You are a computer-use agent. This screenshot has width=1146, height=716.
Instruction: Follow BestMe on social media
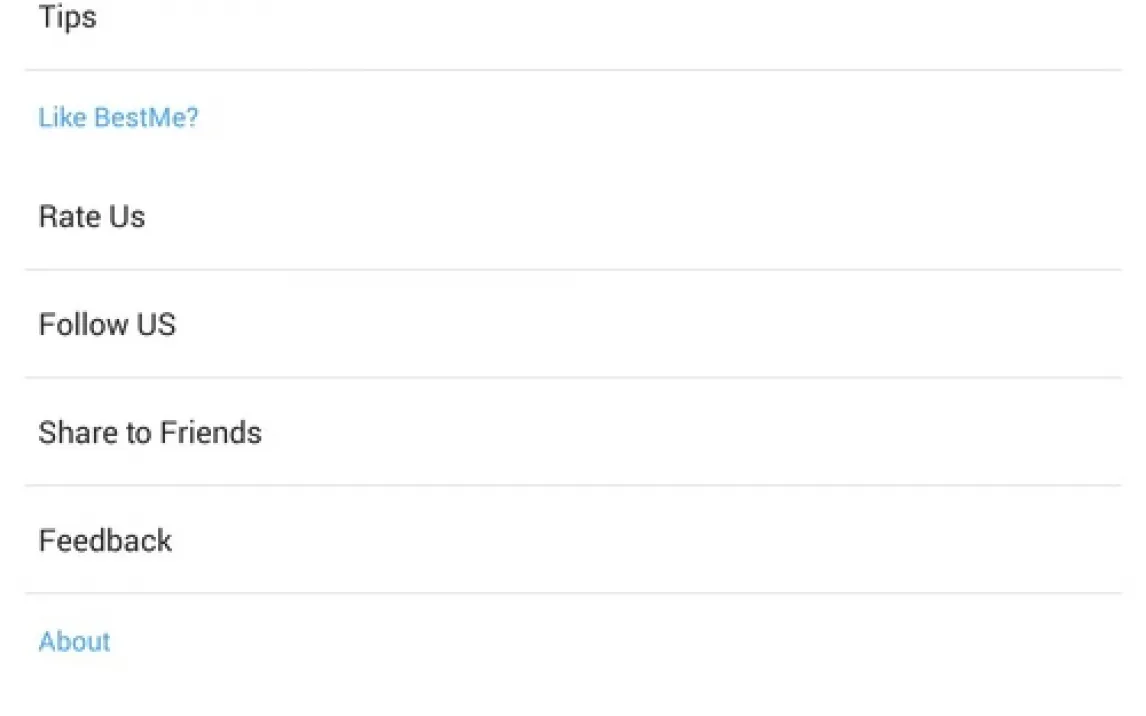(x=107, y=325)
